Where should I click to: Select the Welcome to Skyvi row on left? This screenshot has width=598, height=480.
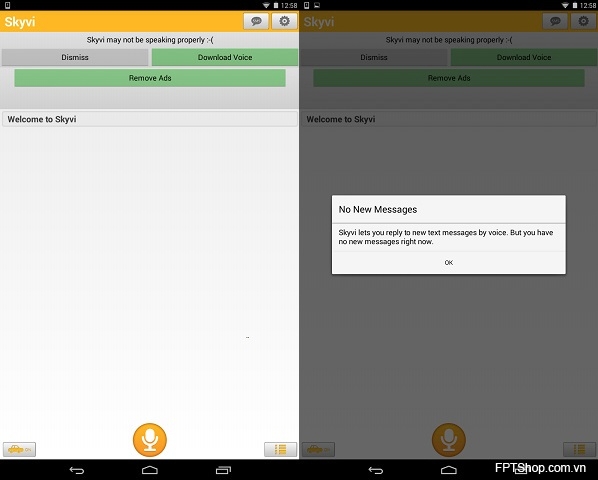click(x=150, y=119)
